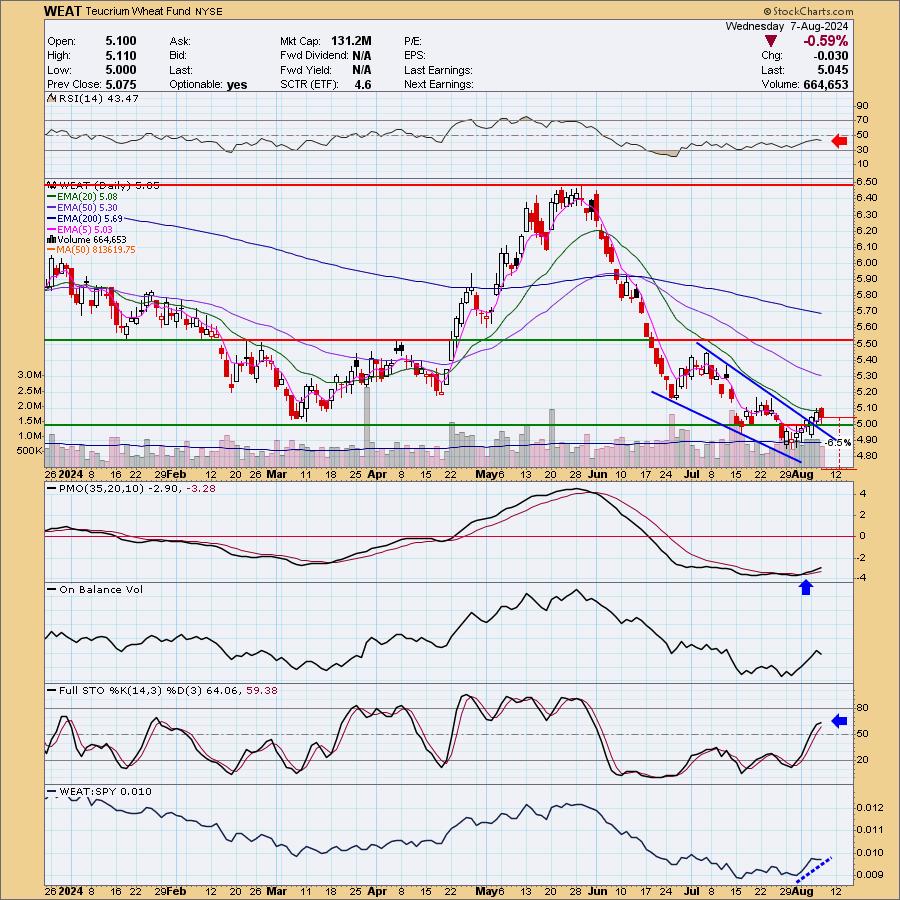Viewport: 900px width, 900px height.
Task: Click the Next Earnings label
Action: click(439, 84)
